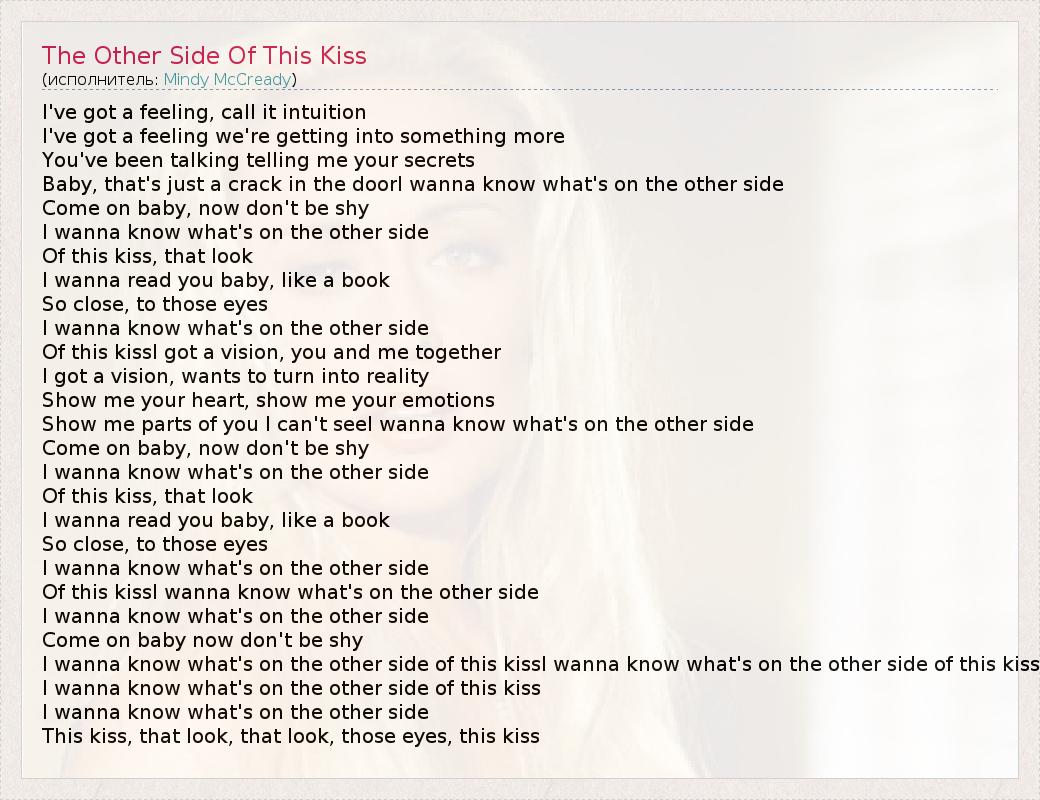1040x800 pixels.
Task: Click the line "Show me your heart, show me your emotions"
Action: [268, 400]
